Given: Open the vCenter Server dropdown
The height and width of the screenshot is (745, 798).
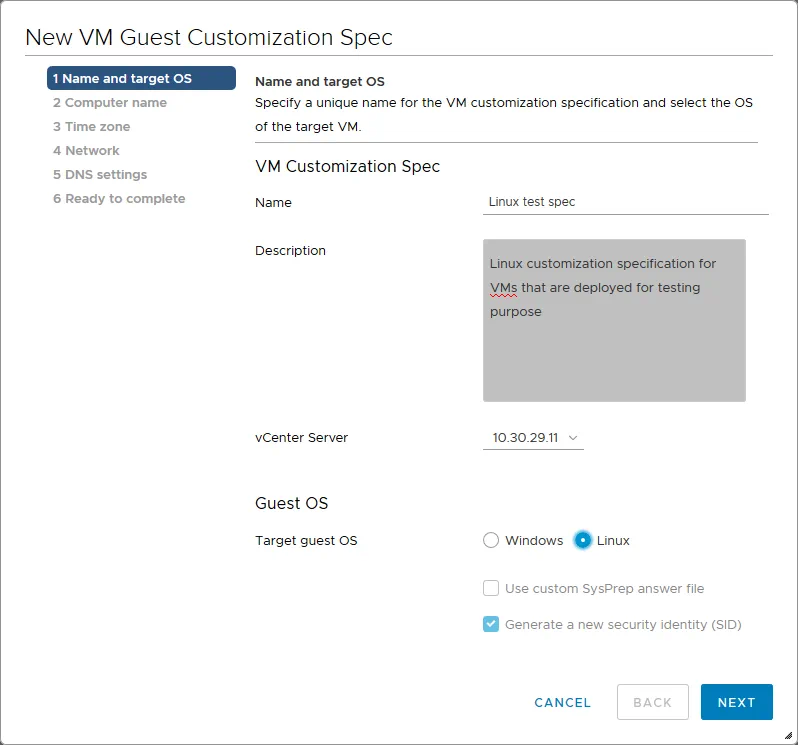Looking at the screenshot, I should click(533, 438).
